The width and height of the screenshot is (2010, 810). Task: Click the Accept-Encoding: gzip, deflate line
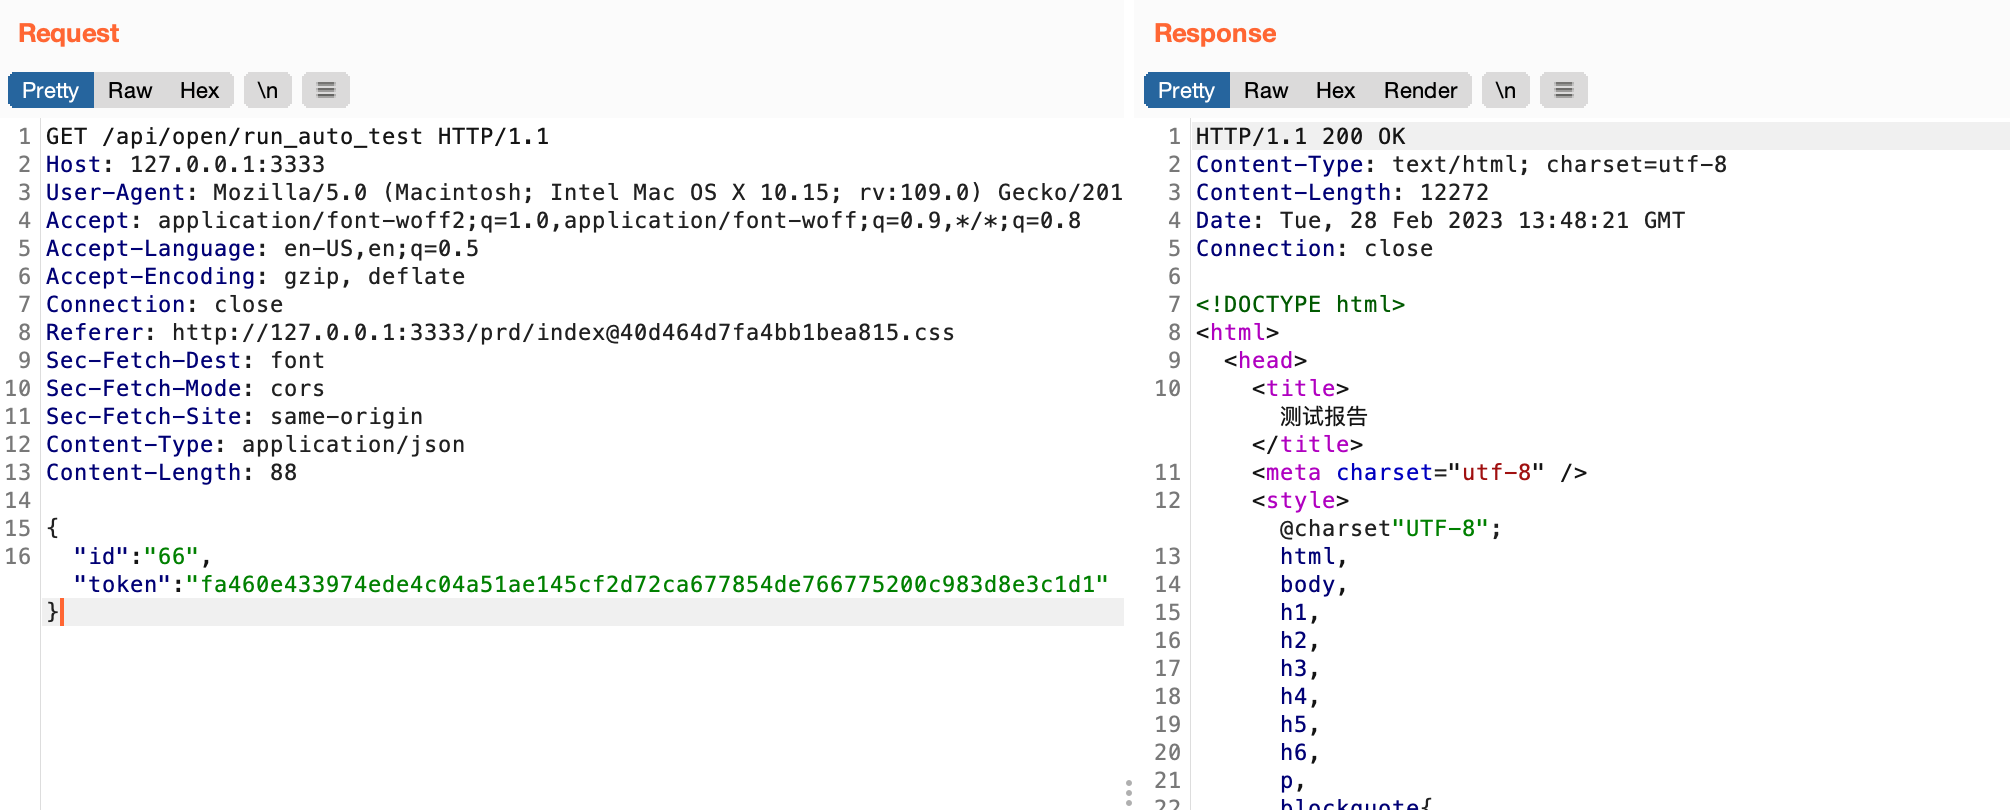255,276
